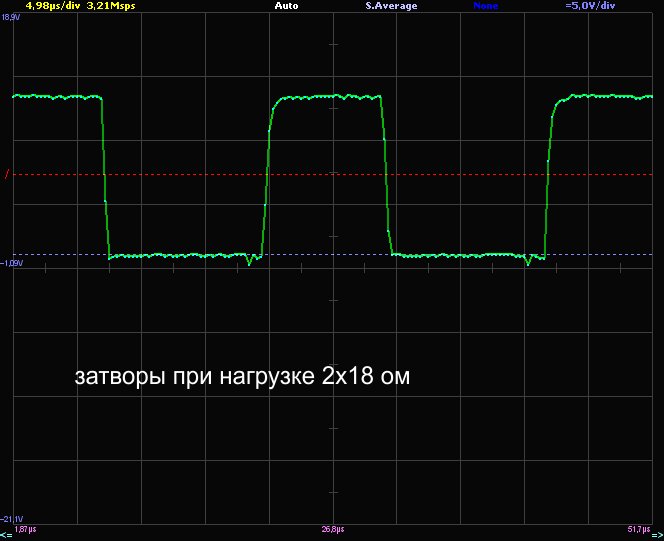664x541 pixels.
Task: Click the =5,0V/div vertical scale
Action: tap(590, 6)
